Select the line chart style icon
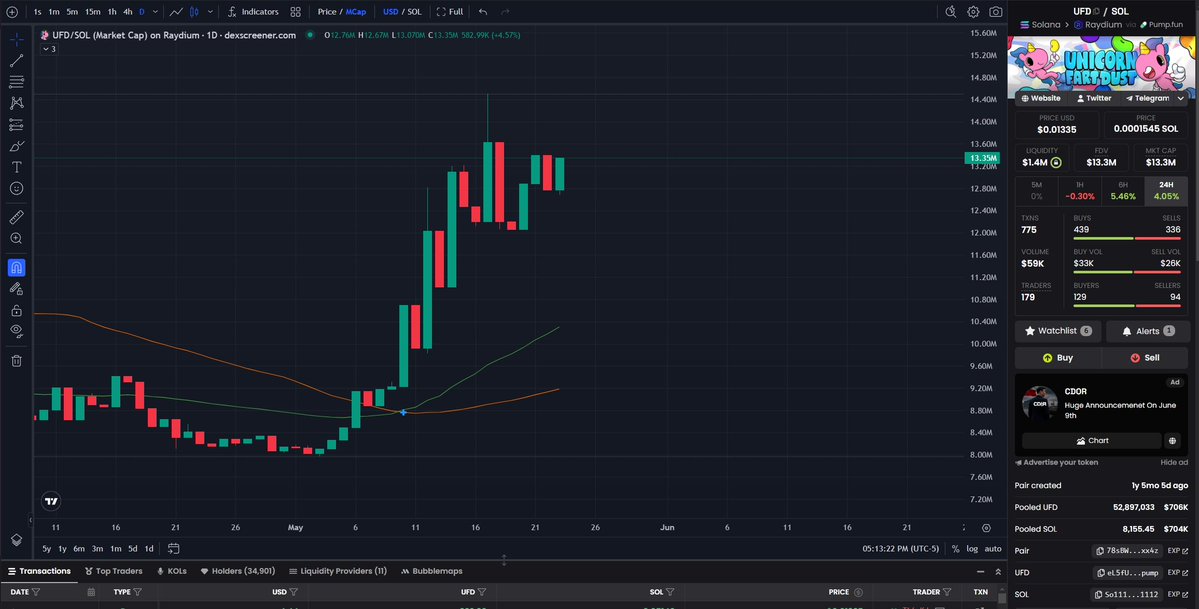The image size is (1199, 609). pos(176,11)
